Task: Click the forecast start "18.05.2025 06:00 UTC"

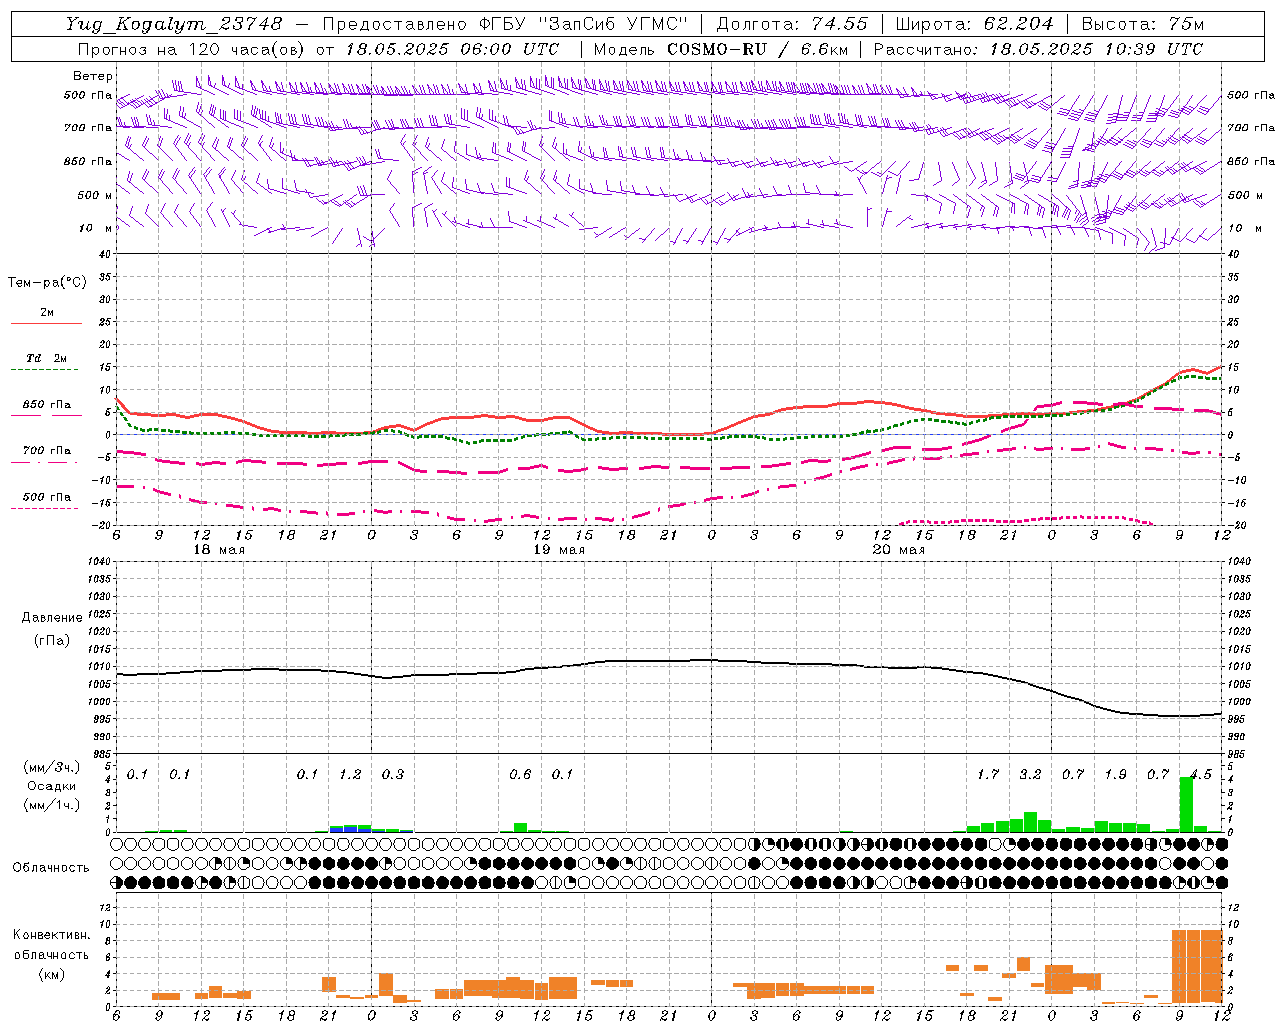Action: [x=452, y=48]
